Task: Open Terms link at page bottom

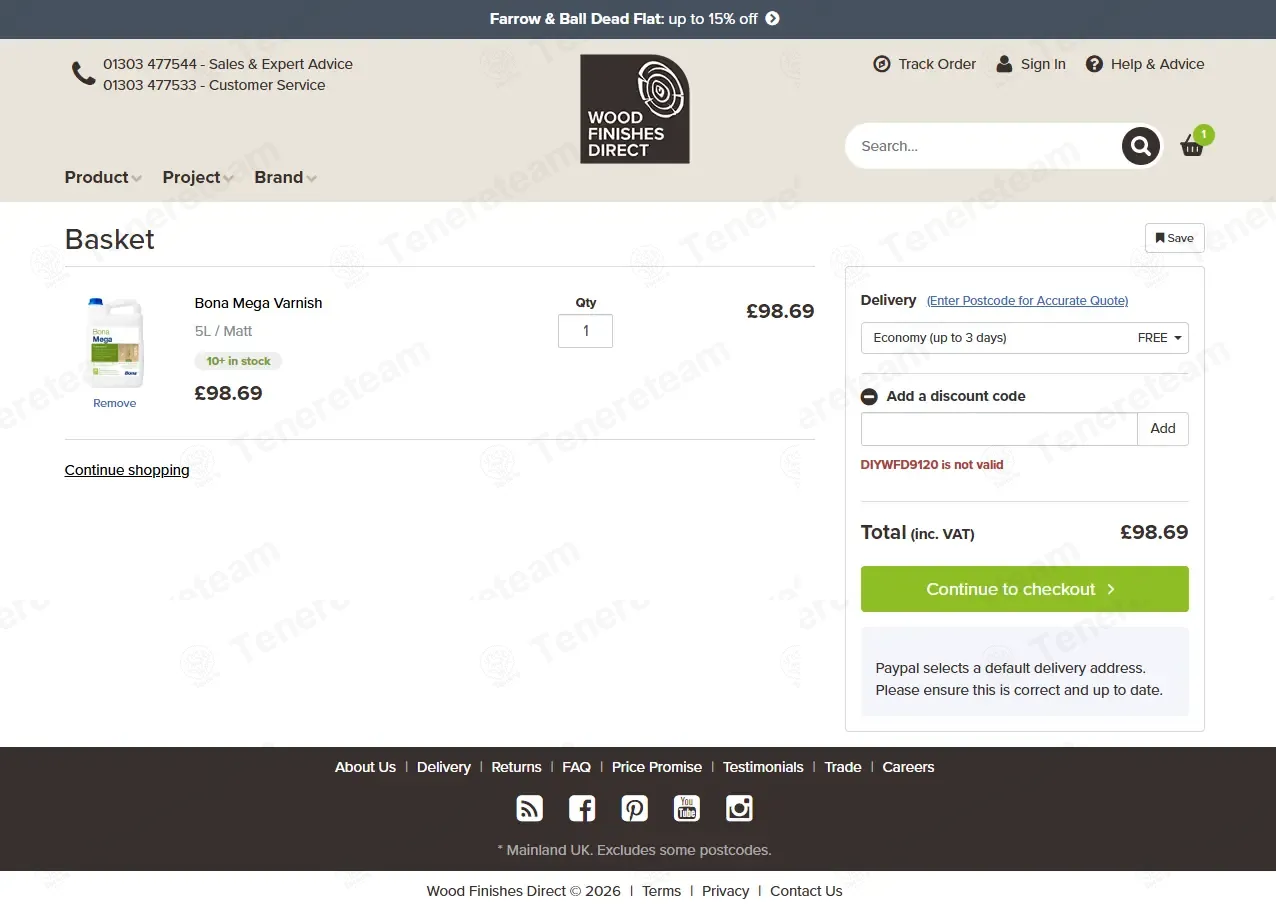Action: (x=661, y=891)
